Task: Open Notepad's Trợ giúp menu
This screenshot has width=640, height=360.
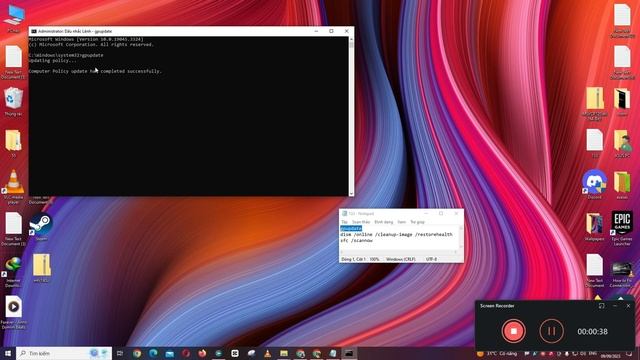Action: 418,222
